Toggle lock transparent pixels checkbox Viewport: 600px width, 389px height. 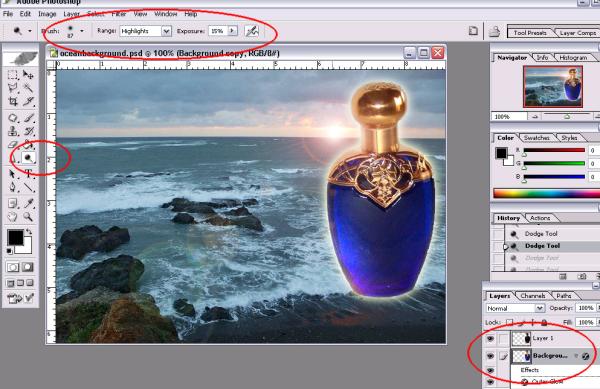510,322
